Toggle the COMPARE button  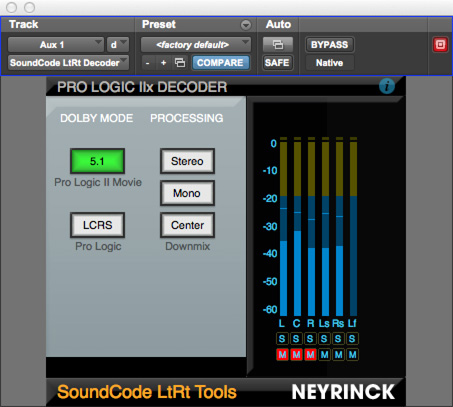pos(220,63)
